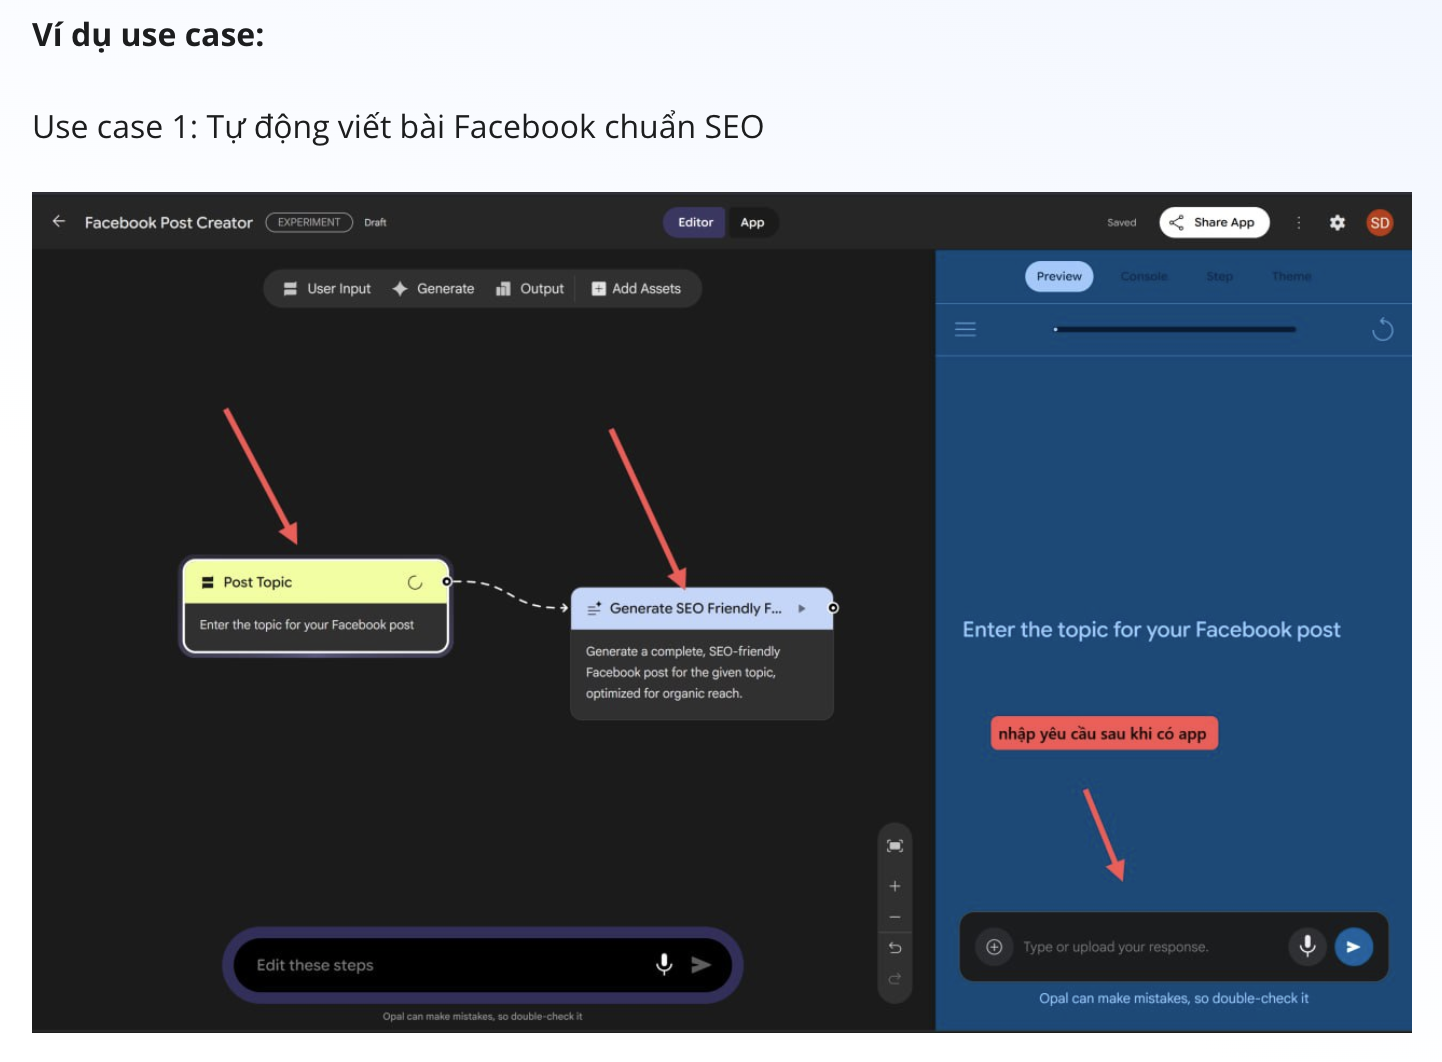Click the Type or upload your response field
Image resolution: width=1442 pixels, height=1062 pixels.
point(1140,947)
